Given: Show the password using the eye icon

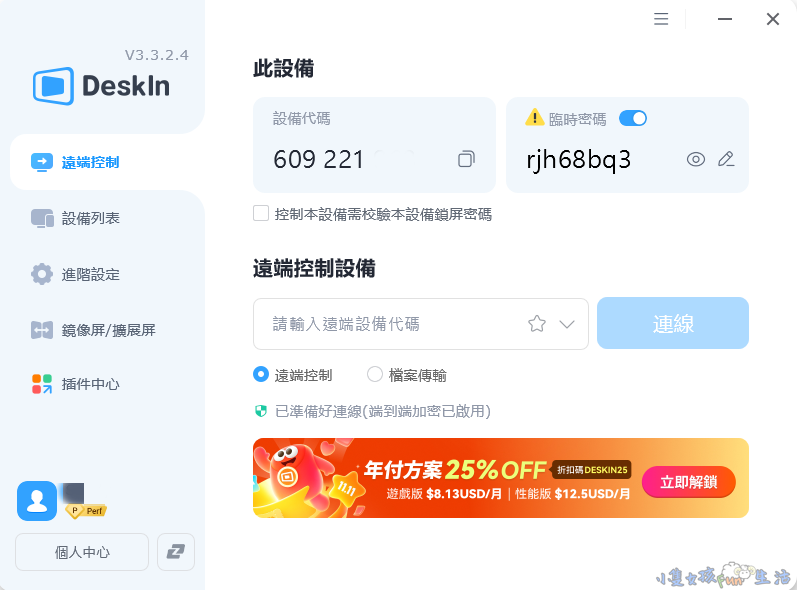Looking at the screenshot, I should pos(695,160).
